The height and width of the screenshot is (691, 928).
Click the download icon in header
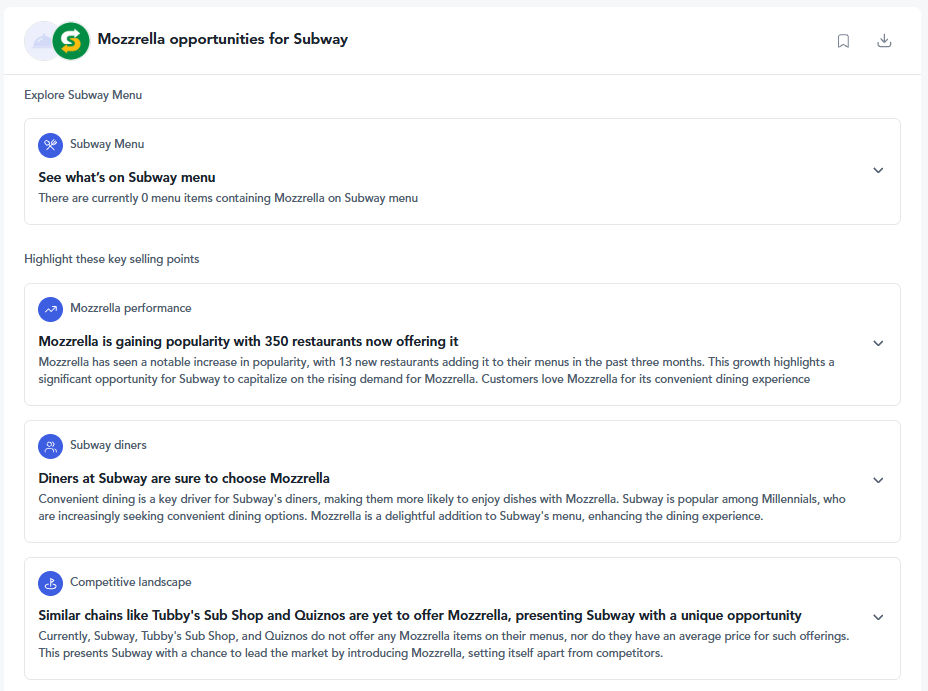(884, 40)
